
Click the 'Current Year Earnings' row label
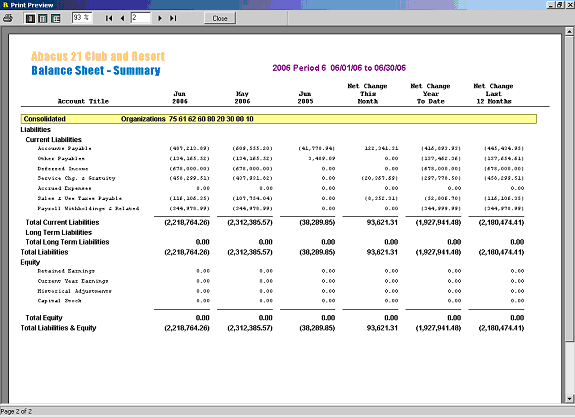pos(73,281)
